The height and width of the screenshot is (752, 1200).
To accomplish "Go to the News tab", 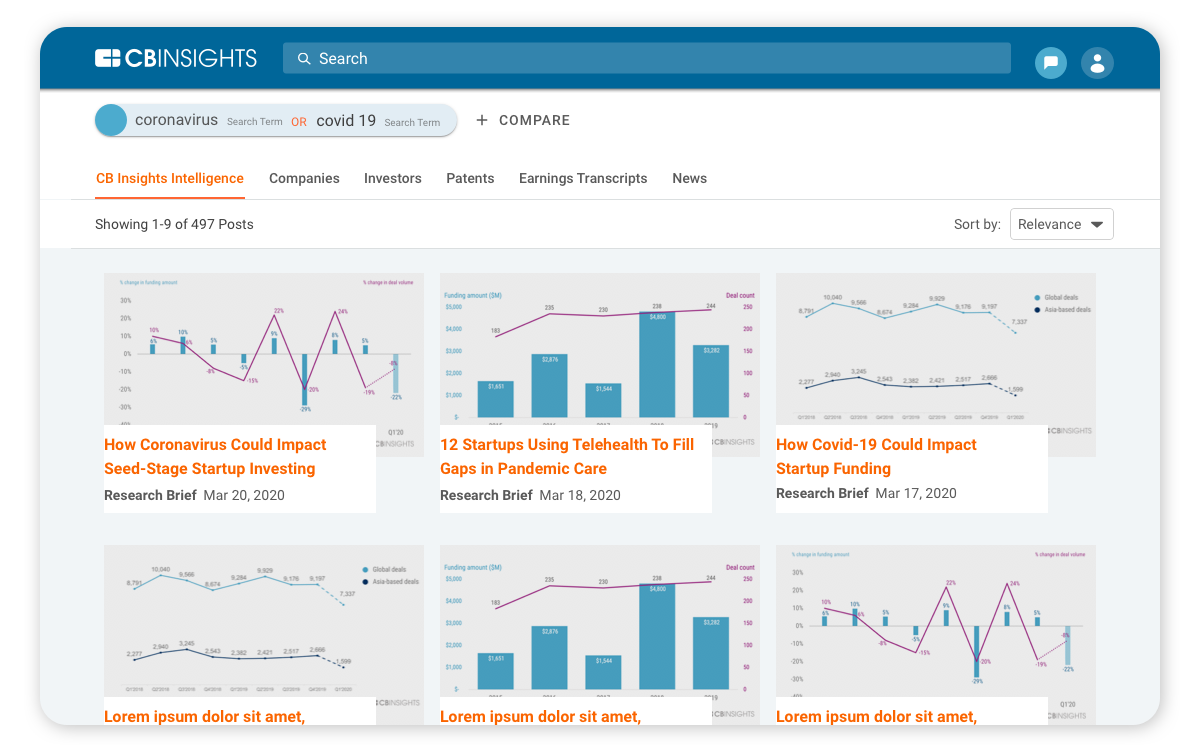I will [690, 178].
